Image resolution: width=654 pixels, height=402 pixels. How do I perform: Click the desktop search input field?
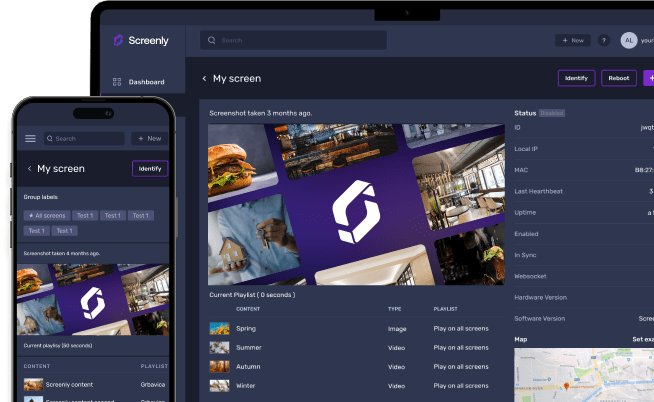pos(293,40)
